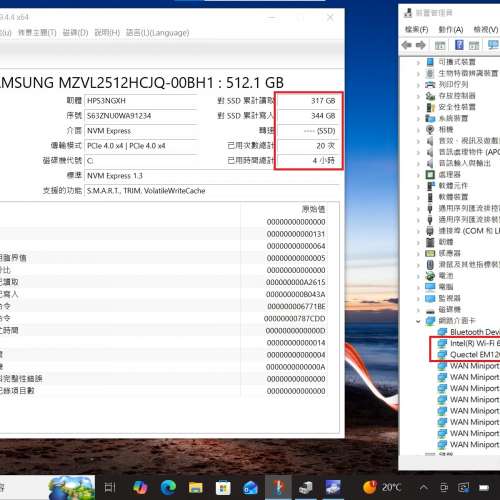The width and height of the screenshot is (500, 500).
Task: Click the SAMSUNG MZVL2512HCJQ drive title
Action: point(142,83)
